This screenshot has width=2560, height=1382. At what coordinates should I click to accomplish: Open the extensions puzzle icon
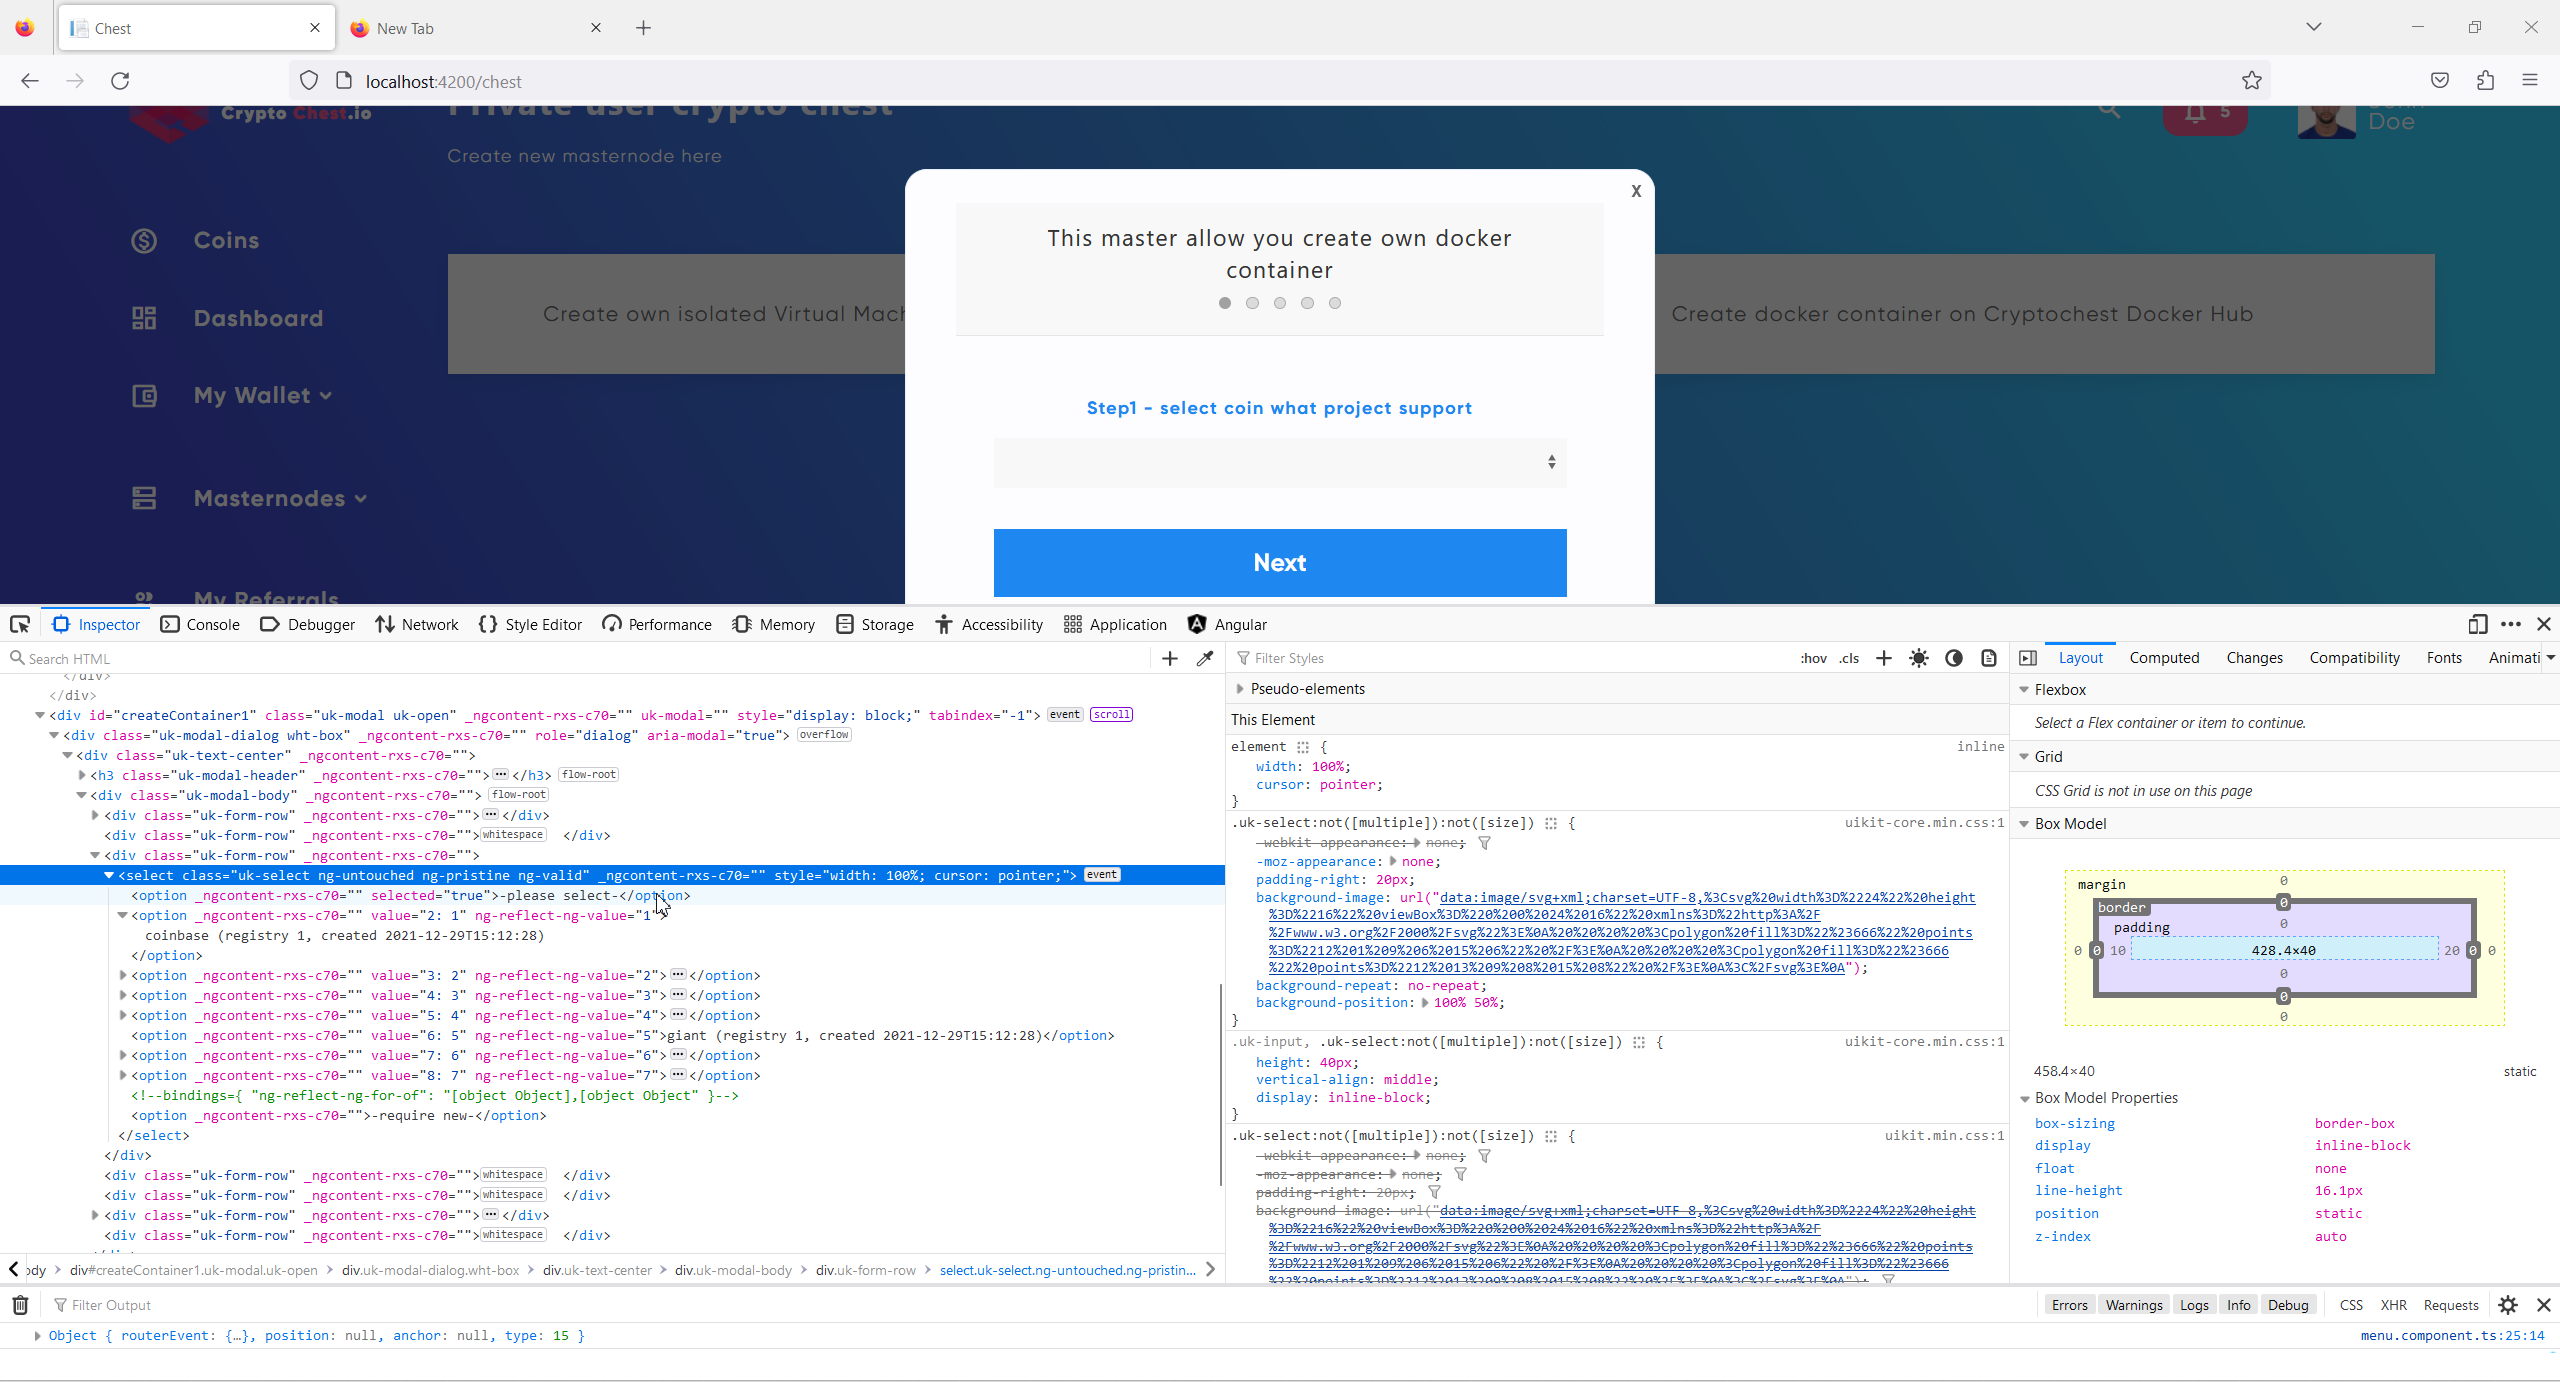point(2485,81)
